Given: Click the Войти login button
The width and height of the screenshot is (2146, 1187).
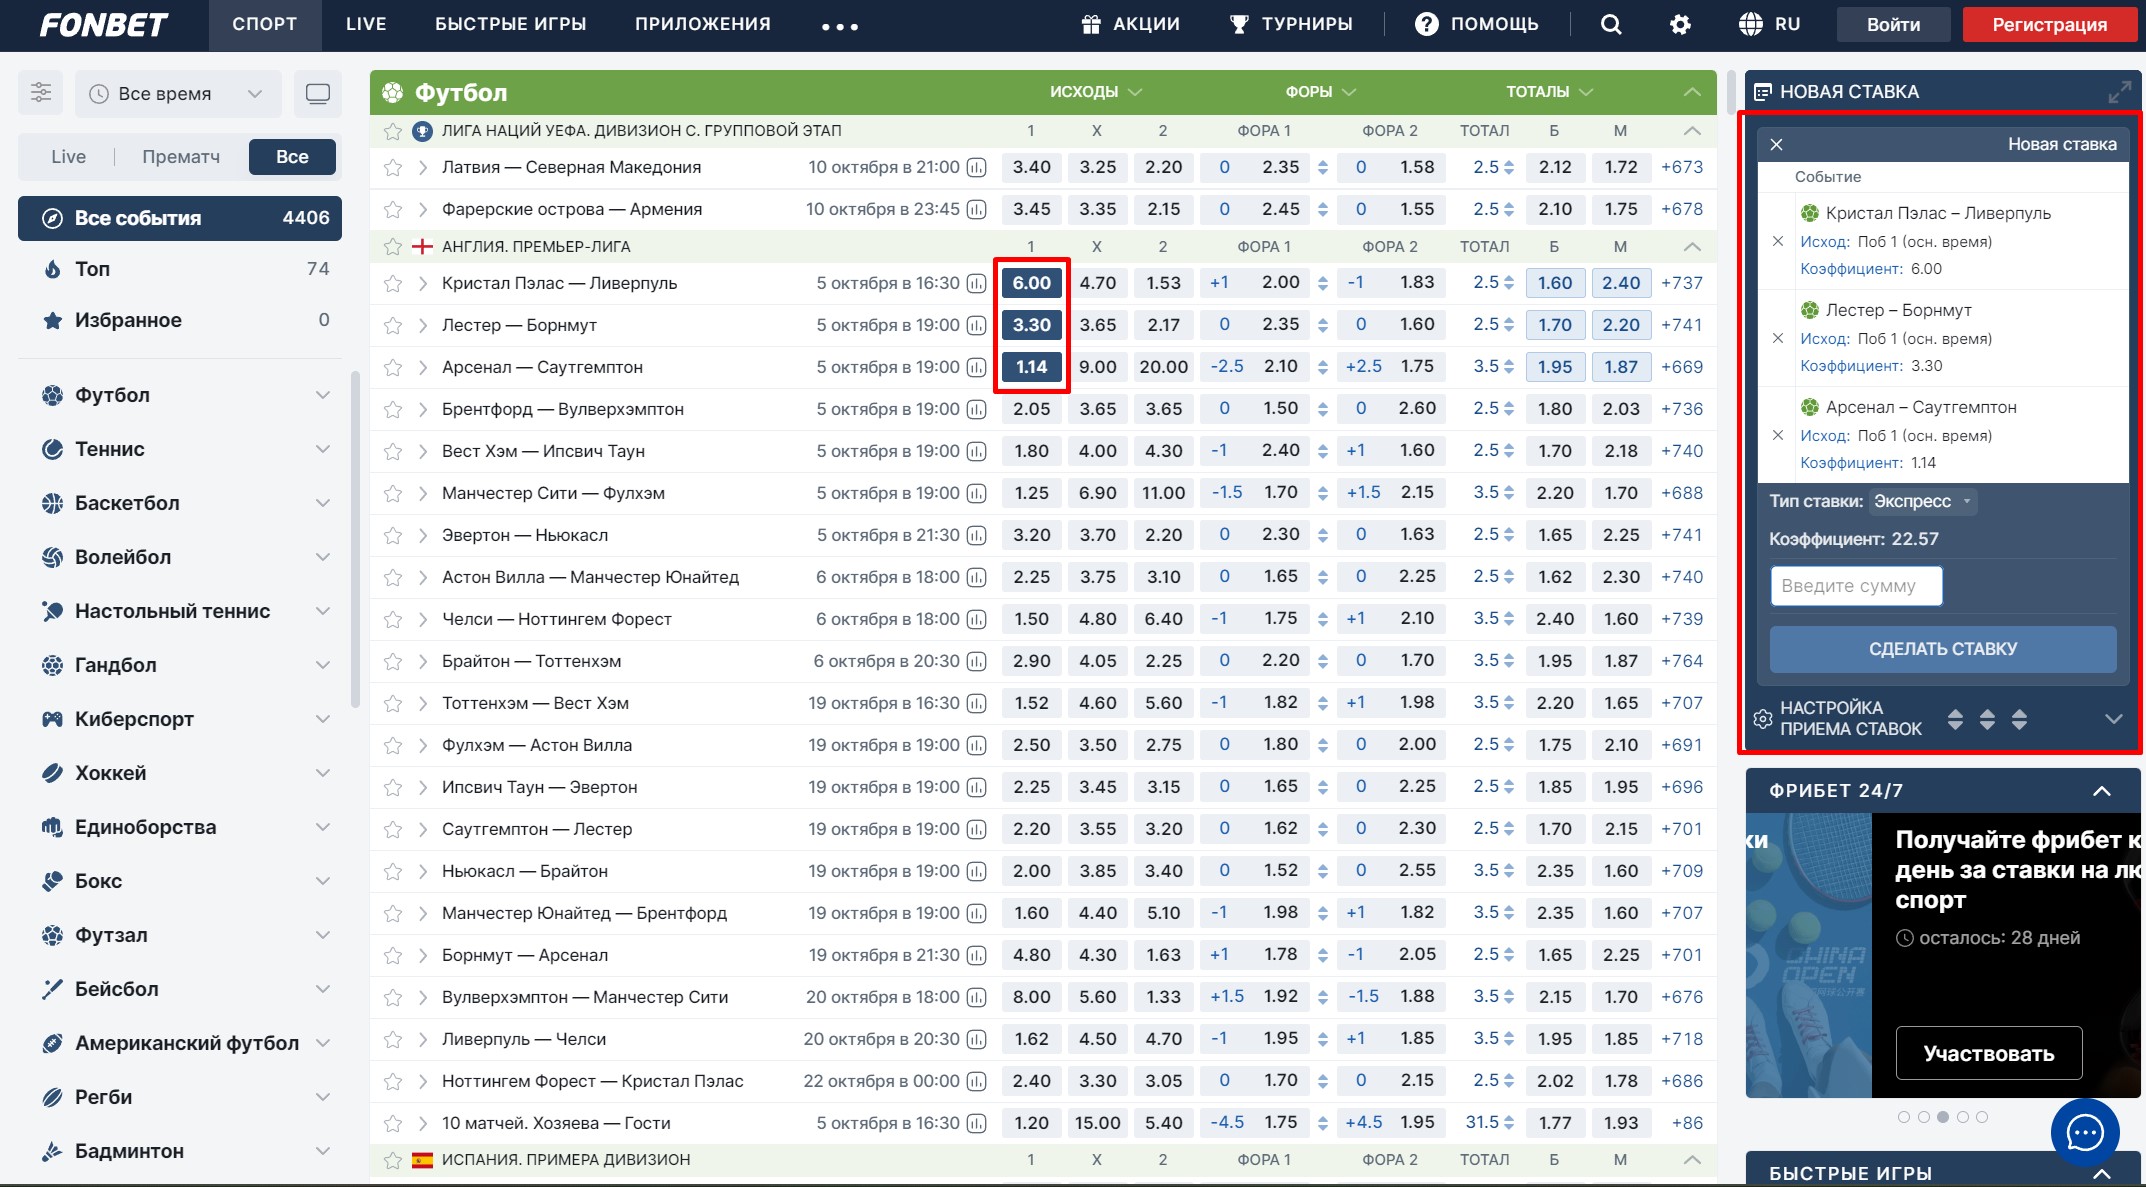Looking at the screenshot, I should 1893,25.
